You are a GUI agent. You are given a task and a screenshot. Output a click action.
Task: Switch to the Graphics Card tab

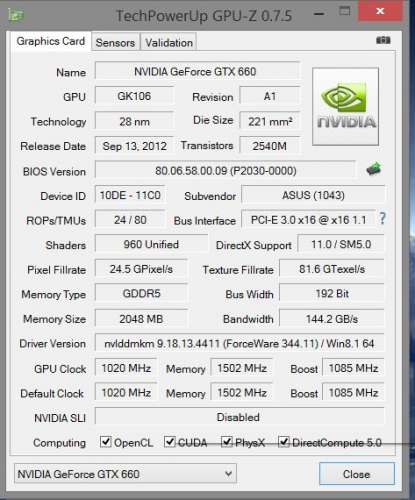(50, 41)
